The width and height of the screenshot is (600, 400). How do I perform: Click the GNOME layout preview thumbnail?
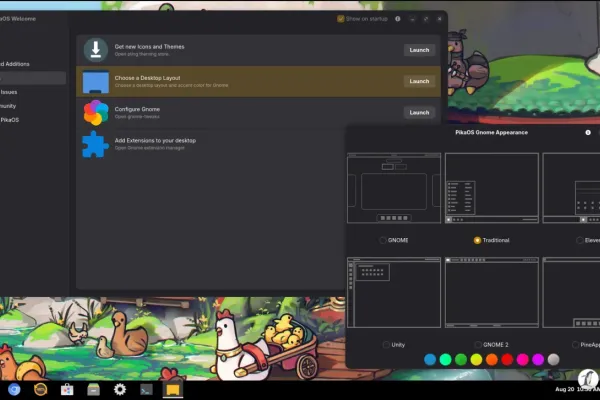click(x=394, y=188)
